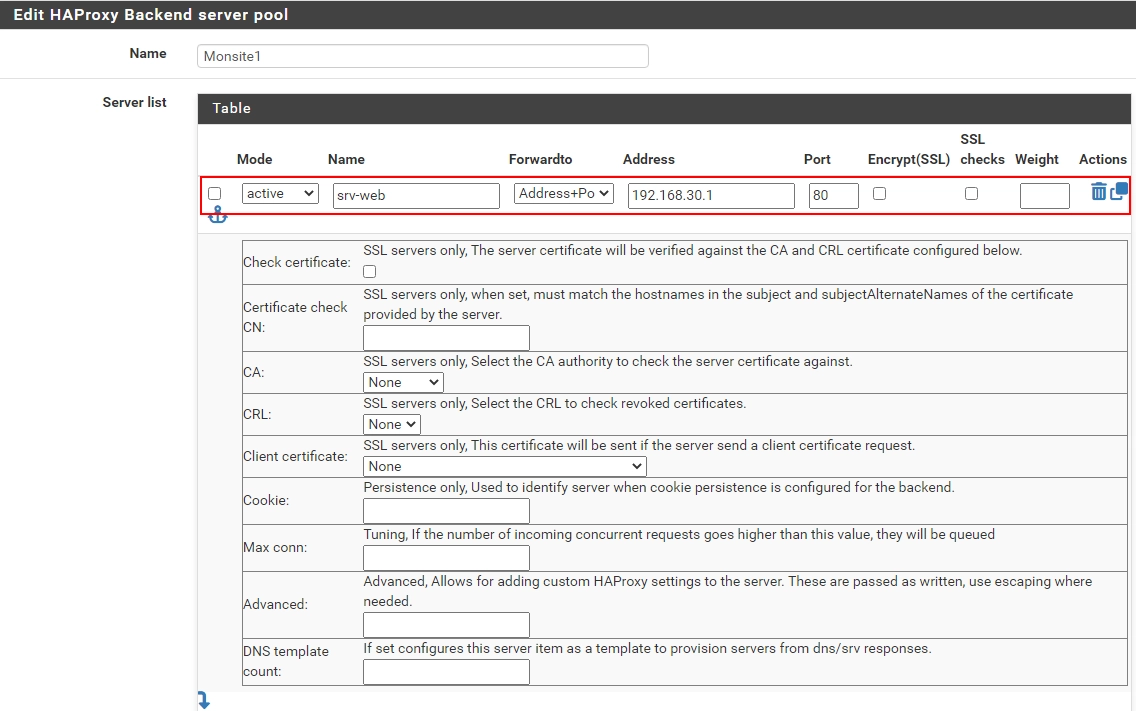Click the Advanced settings input field
Image resolution: width=1136 pixels, height=711 pixels.
[446, 625]
